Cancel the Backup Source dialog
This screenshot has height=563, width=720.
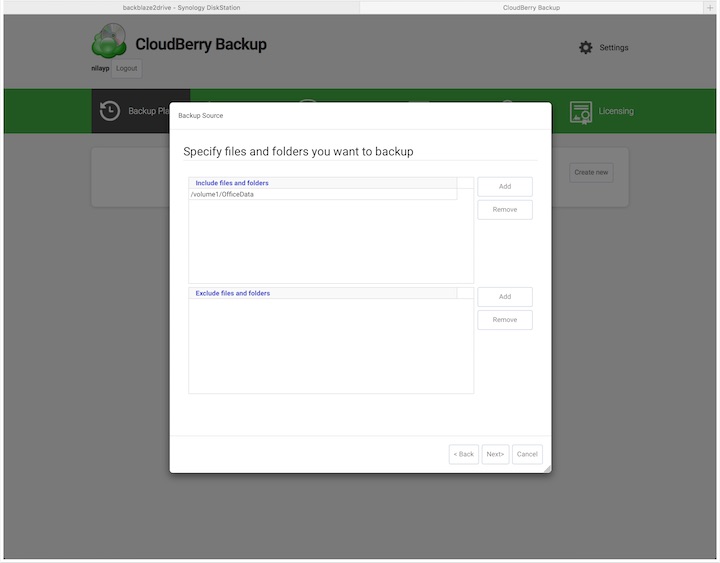[x=527, y=454]
